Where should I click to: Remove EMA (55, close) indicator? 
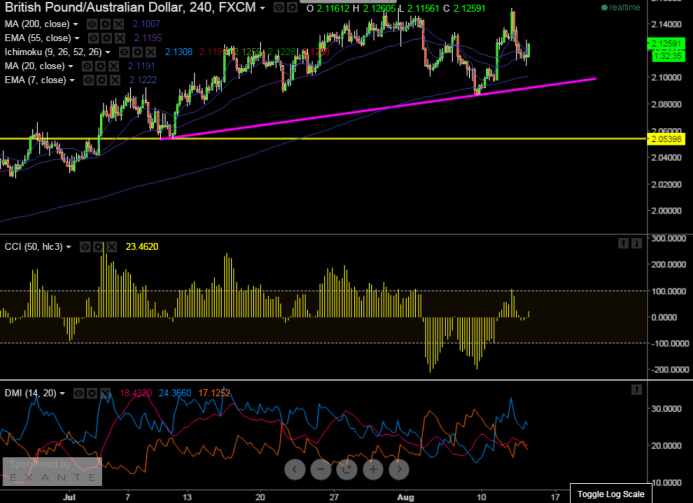pyautogui.click(x=120, y=38)
